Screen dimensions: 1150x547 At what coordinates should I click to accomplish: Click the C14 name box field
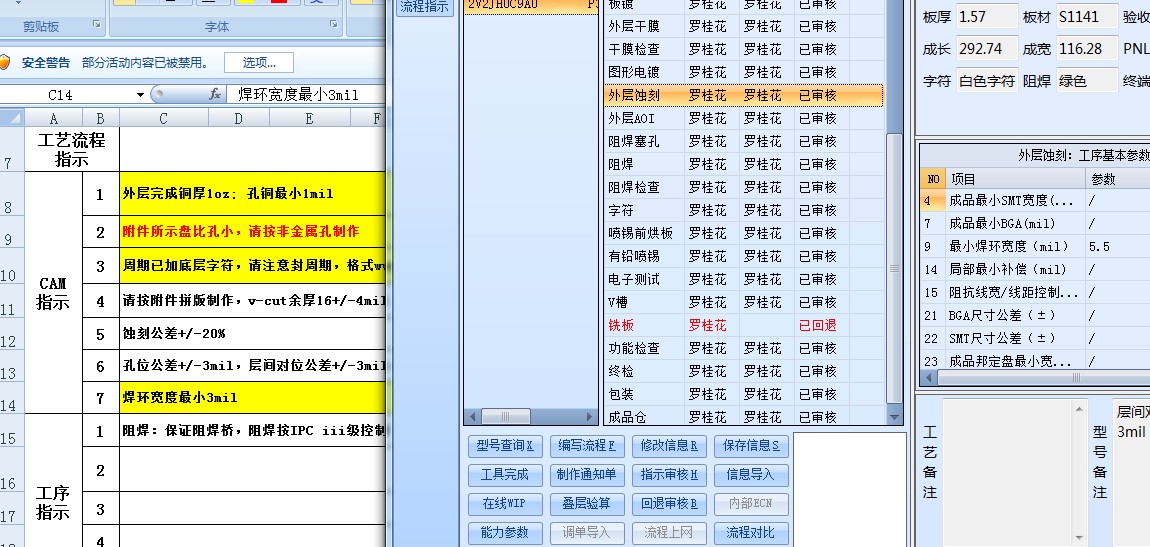(x=67, y=95)
